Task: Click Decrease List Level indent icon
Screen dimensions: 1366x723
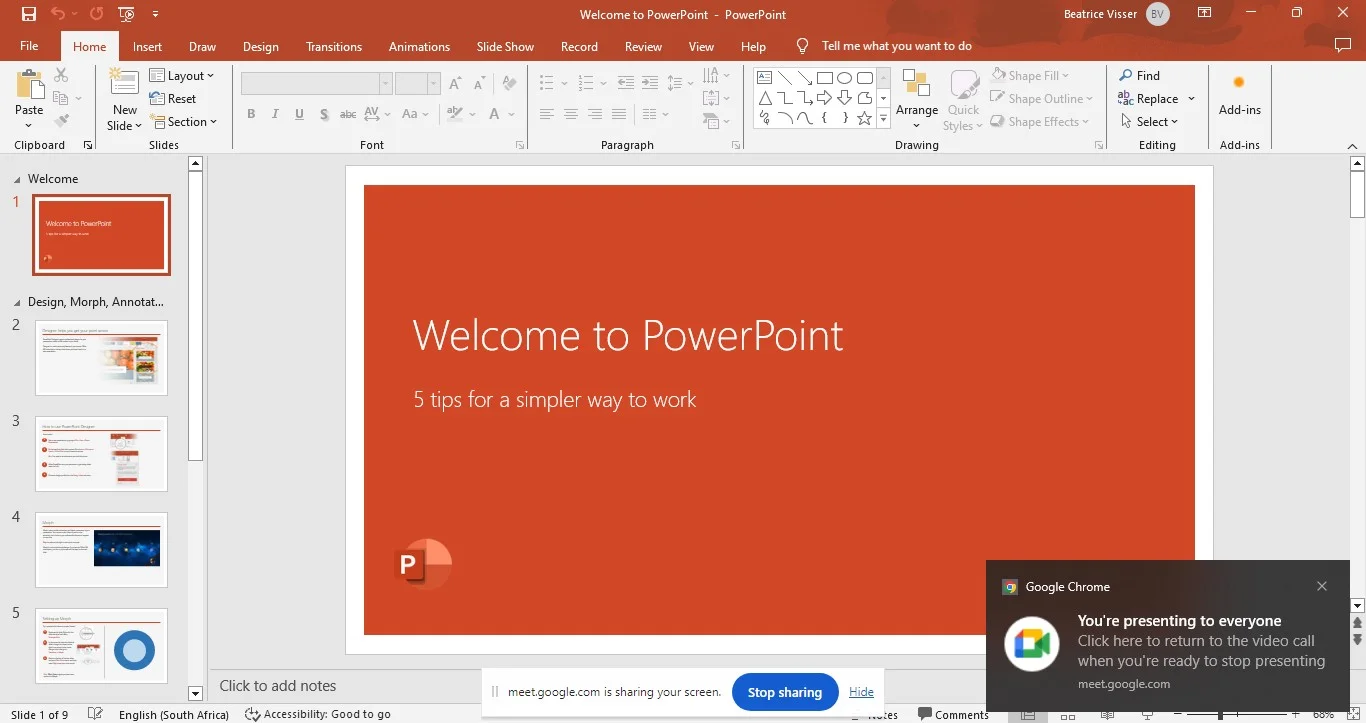Action: pos(626,83)
